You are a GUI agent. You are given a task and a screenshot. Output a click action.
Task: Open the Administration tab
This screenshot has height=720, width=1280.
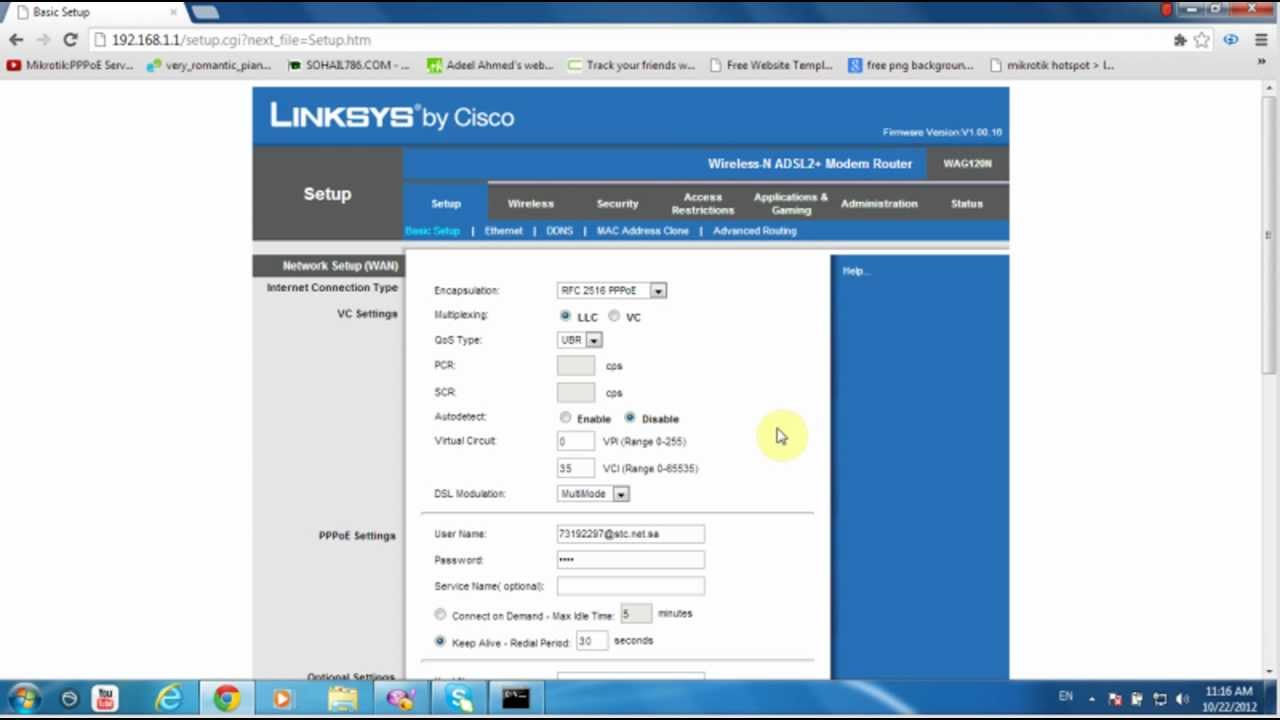pyautogui.click(x=879, y=204)
